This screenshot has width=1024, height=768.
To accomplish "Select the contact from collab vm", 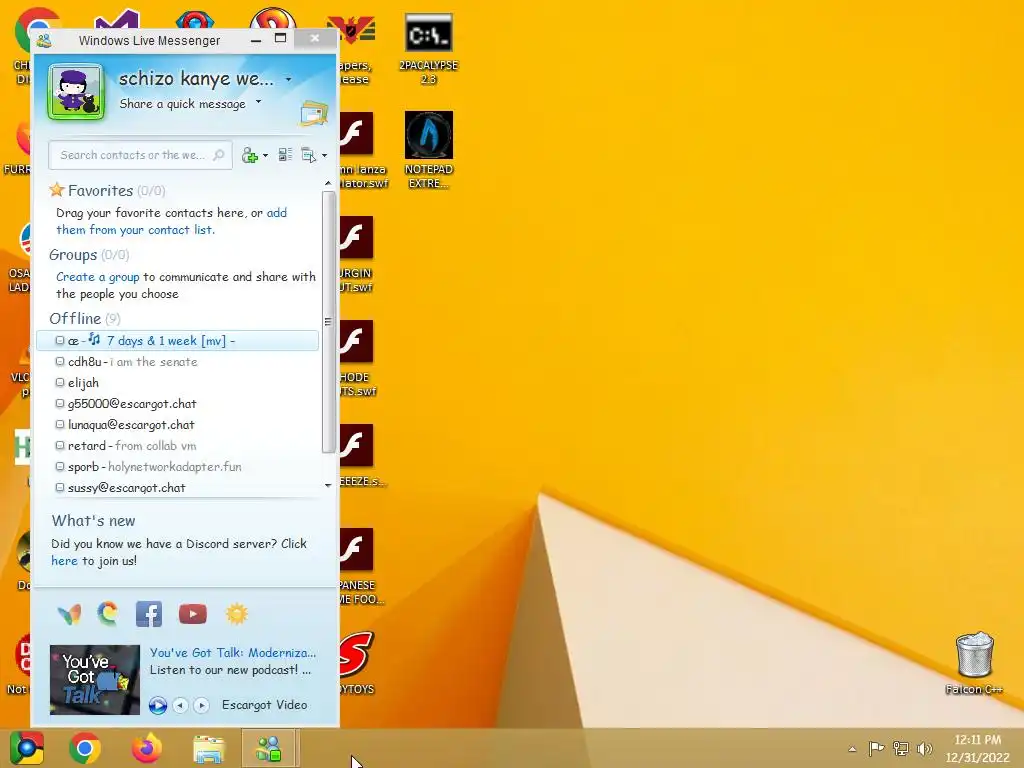I will point(178,445).
